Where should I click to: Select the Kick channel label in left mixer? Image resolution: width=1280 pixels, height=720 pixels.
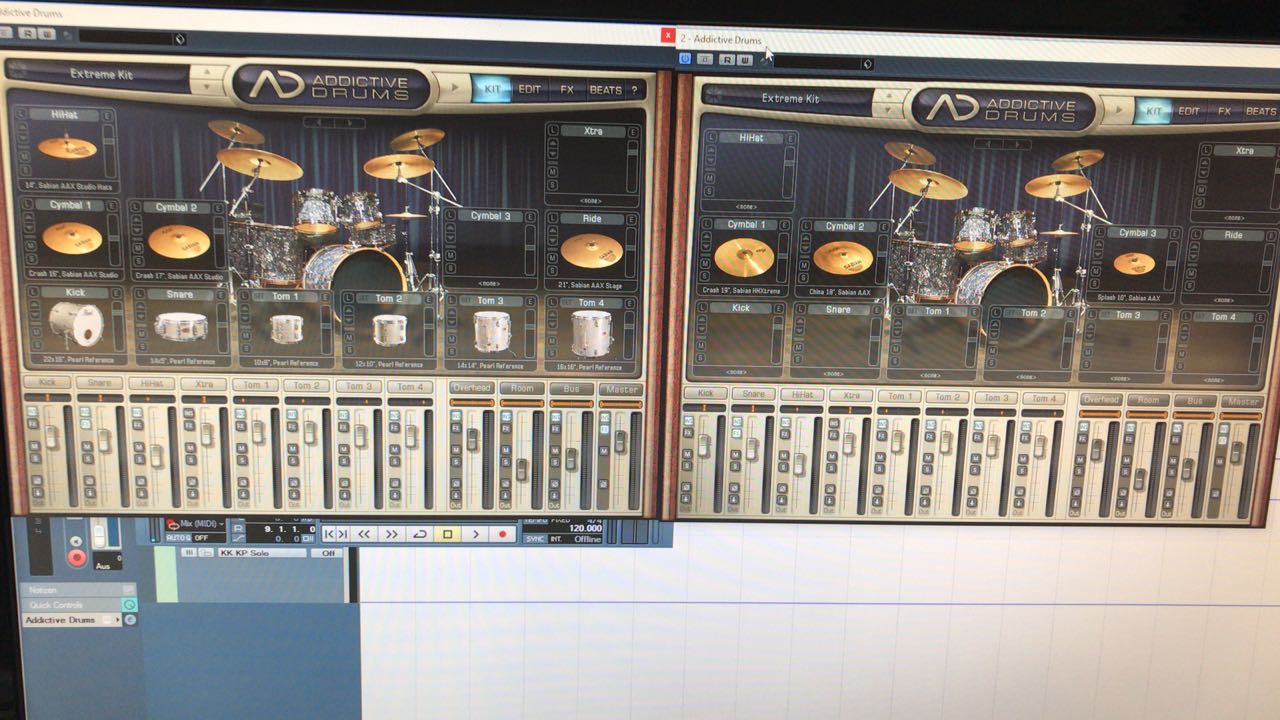click(48, 382)
